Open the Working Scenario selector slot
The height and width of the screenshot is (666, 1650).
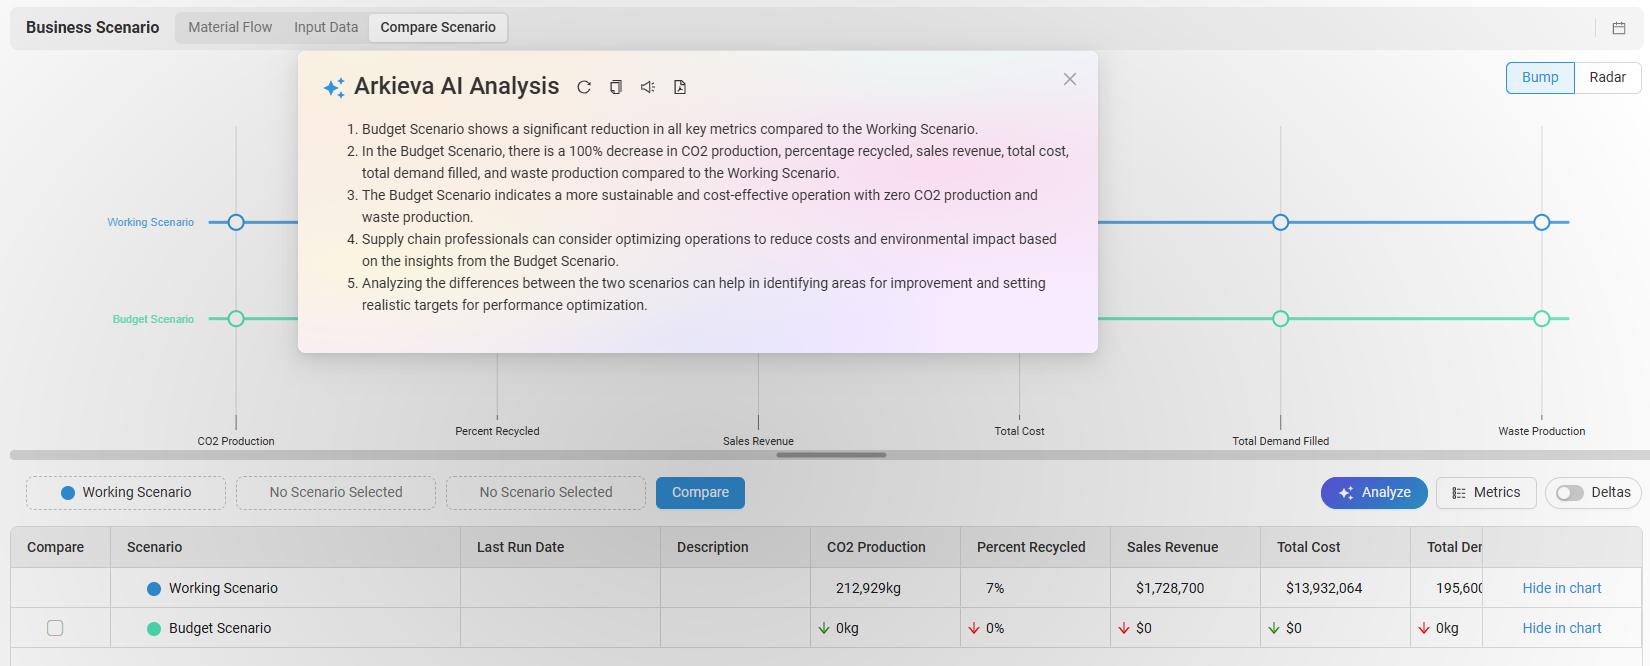(126, 493)
